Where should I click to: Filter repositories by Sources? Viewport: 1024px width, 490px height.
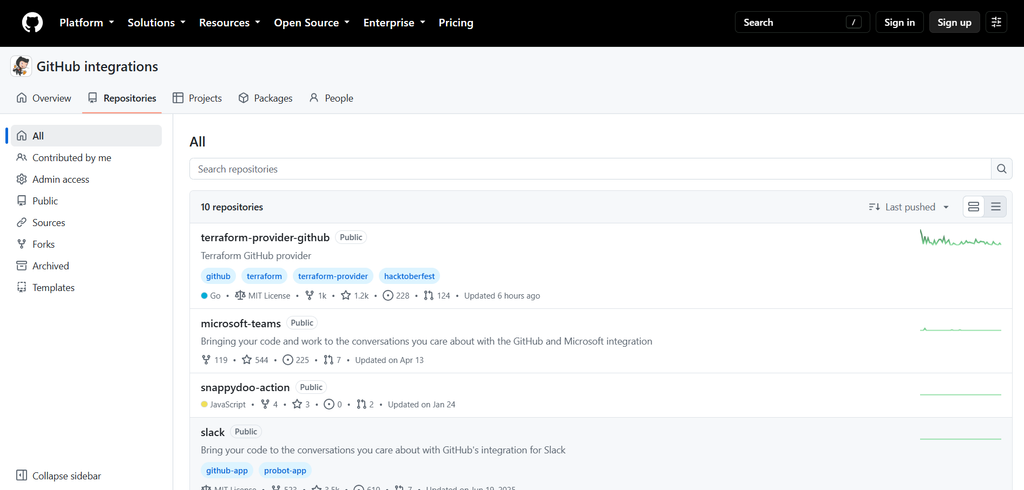pos(86,222)
